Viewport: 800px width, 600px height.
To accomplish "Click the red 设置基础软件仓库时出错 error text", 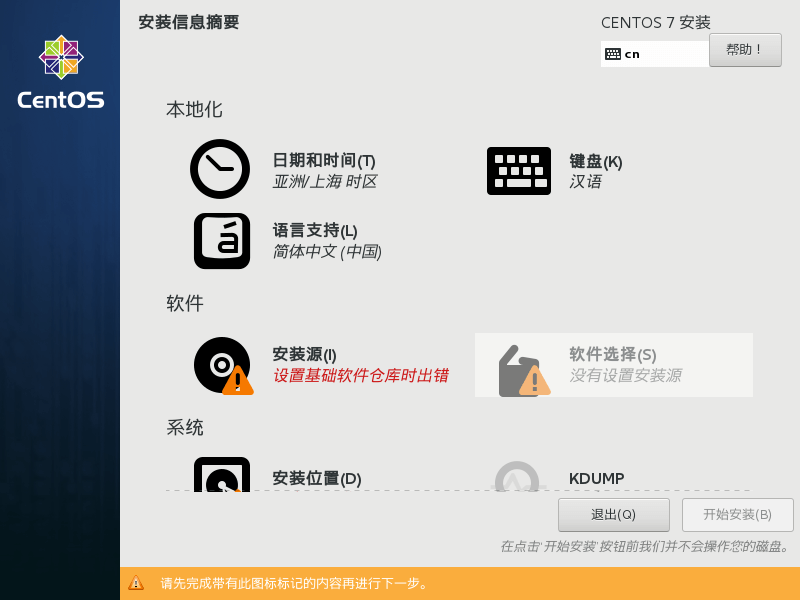I will [360, 376].
